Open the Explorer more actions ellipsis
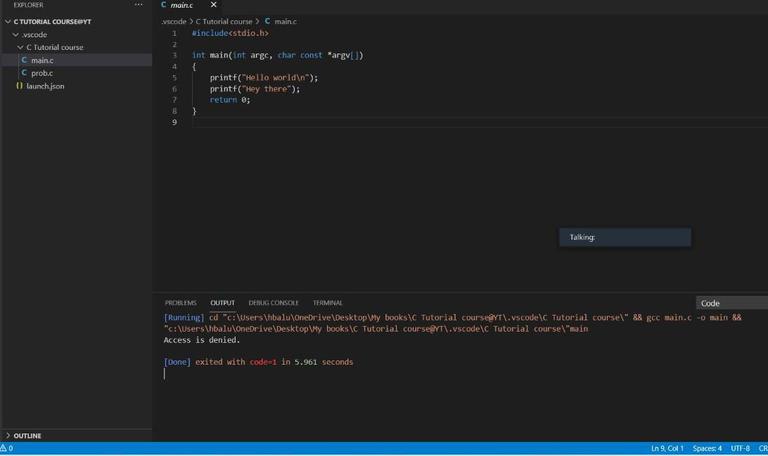 coord(138,5)
